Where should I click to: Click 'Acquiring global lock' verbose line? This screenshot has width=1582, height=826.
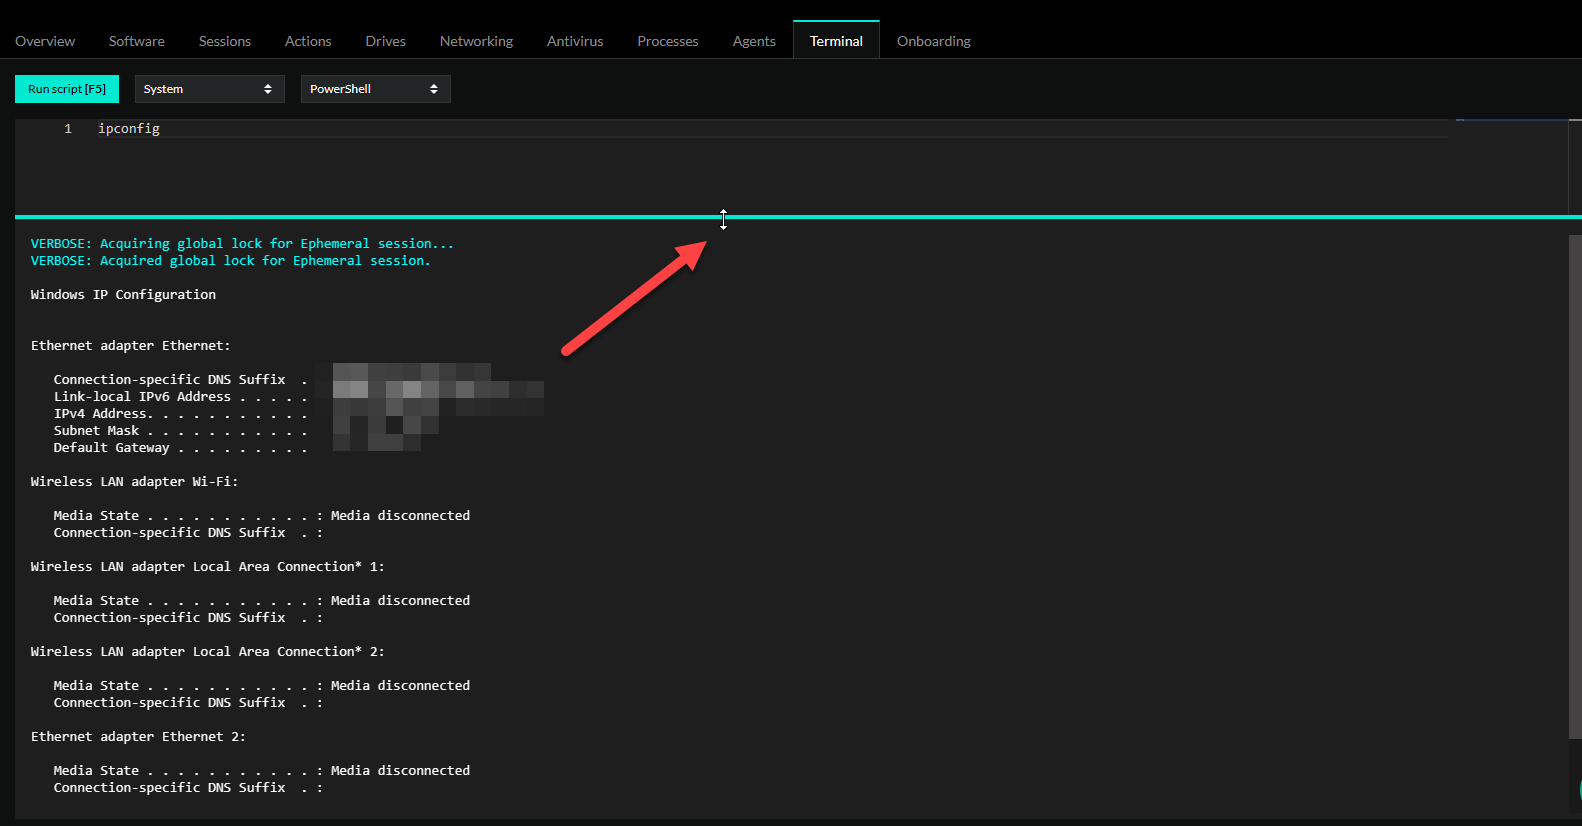pyautogui.click(x=242, y=244)
